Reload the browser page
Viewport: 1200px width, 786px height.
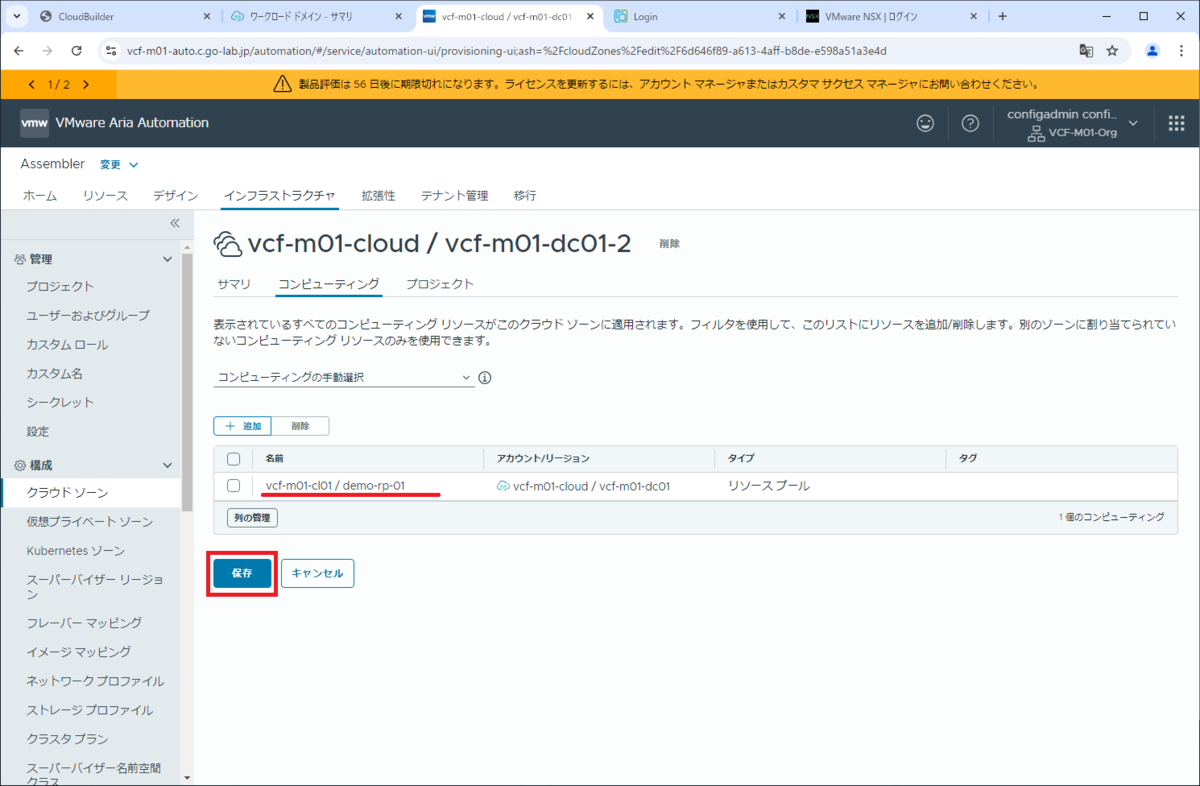[x=77, y=51]
